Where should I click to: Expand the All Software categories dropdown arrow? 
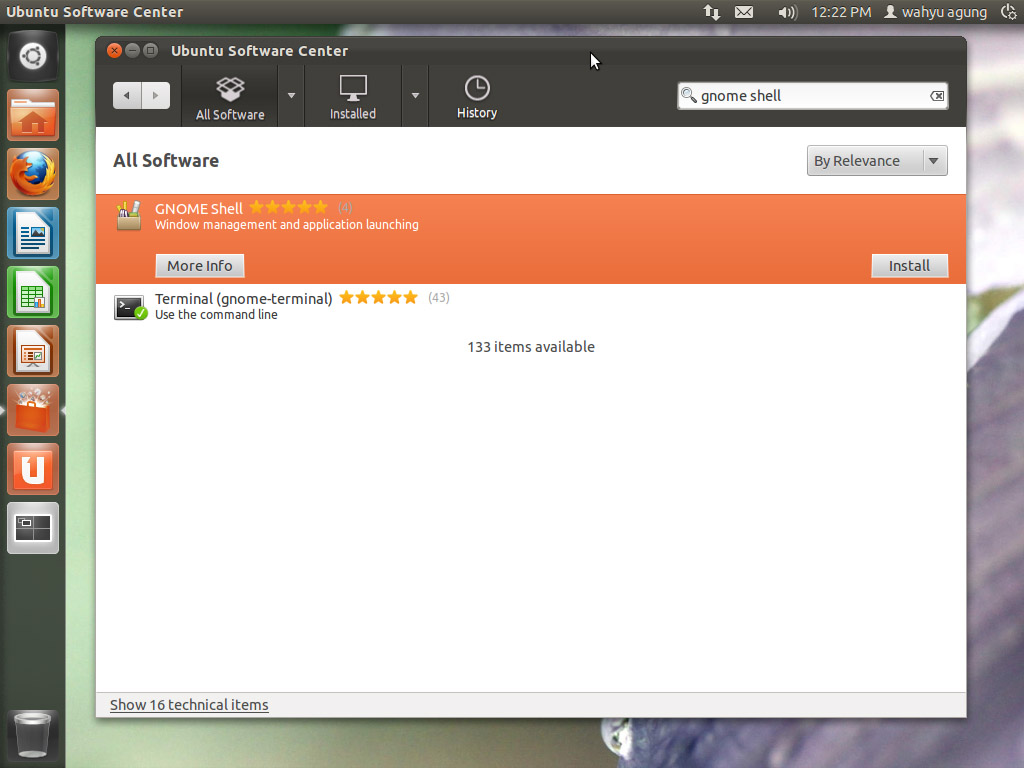pos(291,95)
